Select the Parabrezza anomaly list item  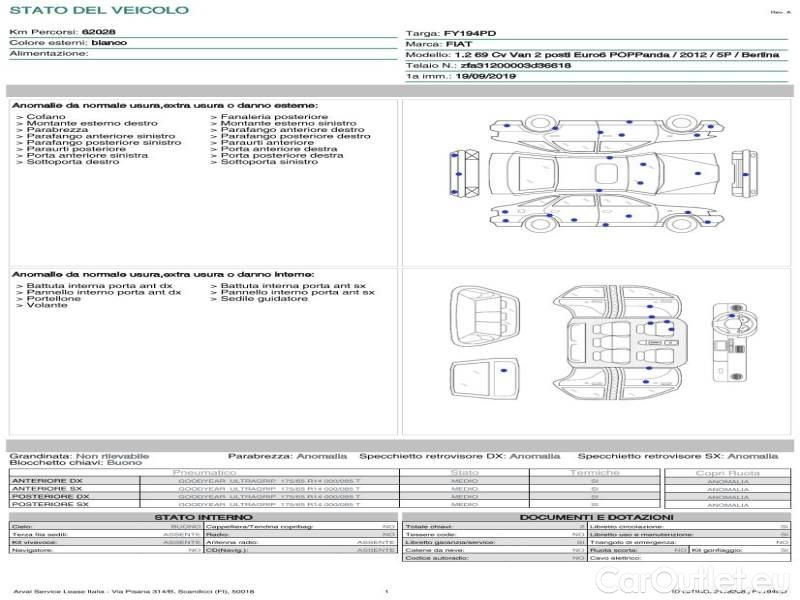point(57,130)
